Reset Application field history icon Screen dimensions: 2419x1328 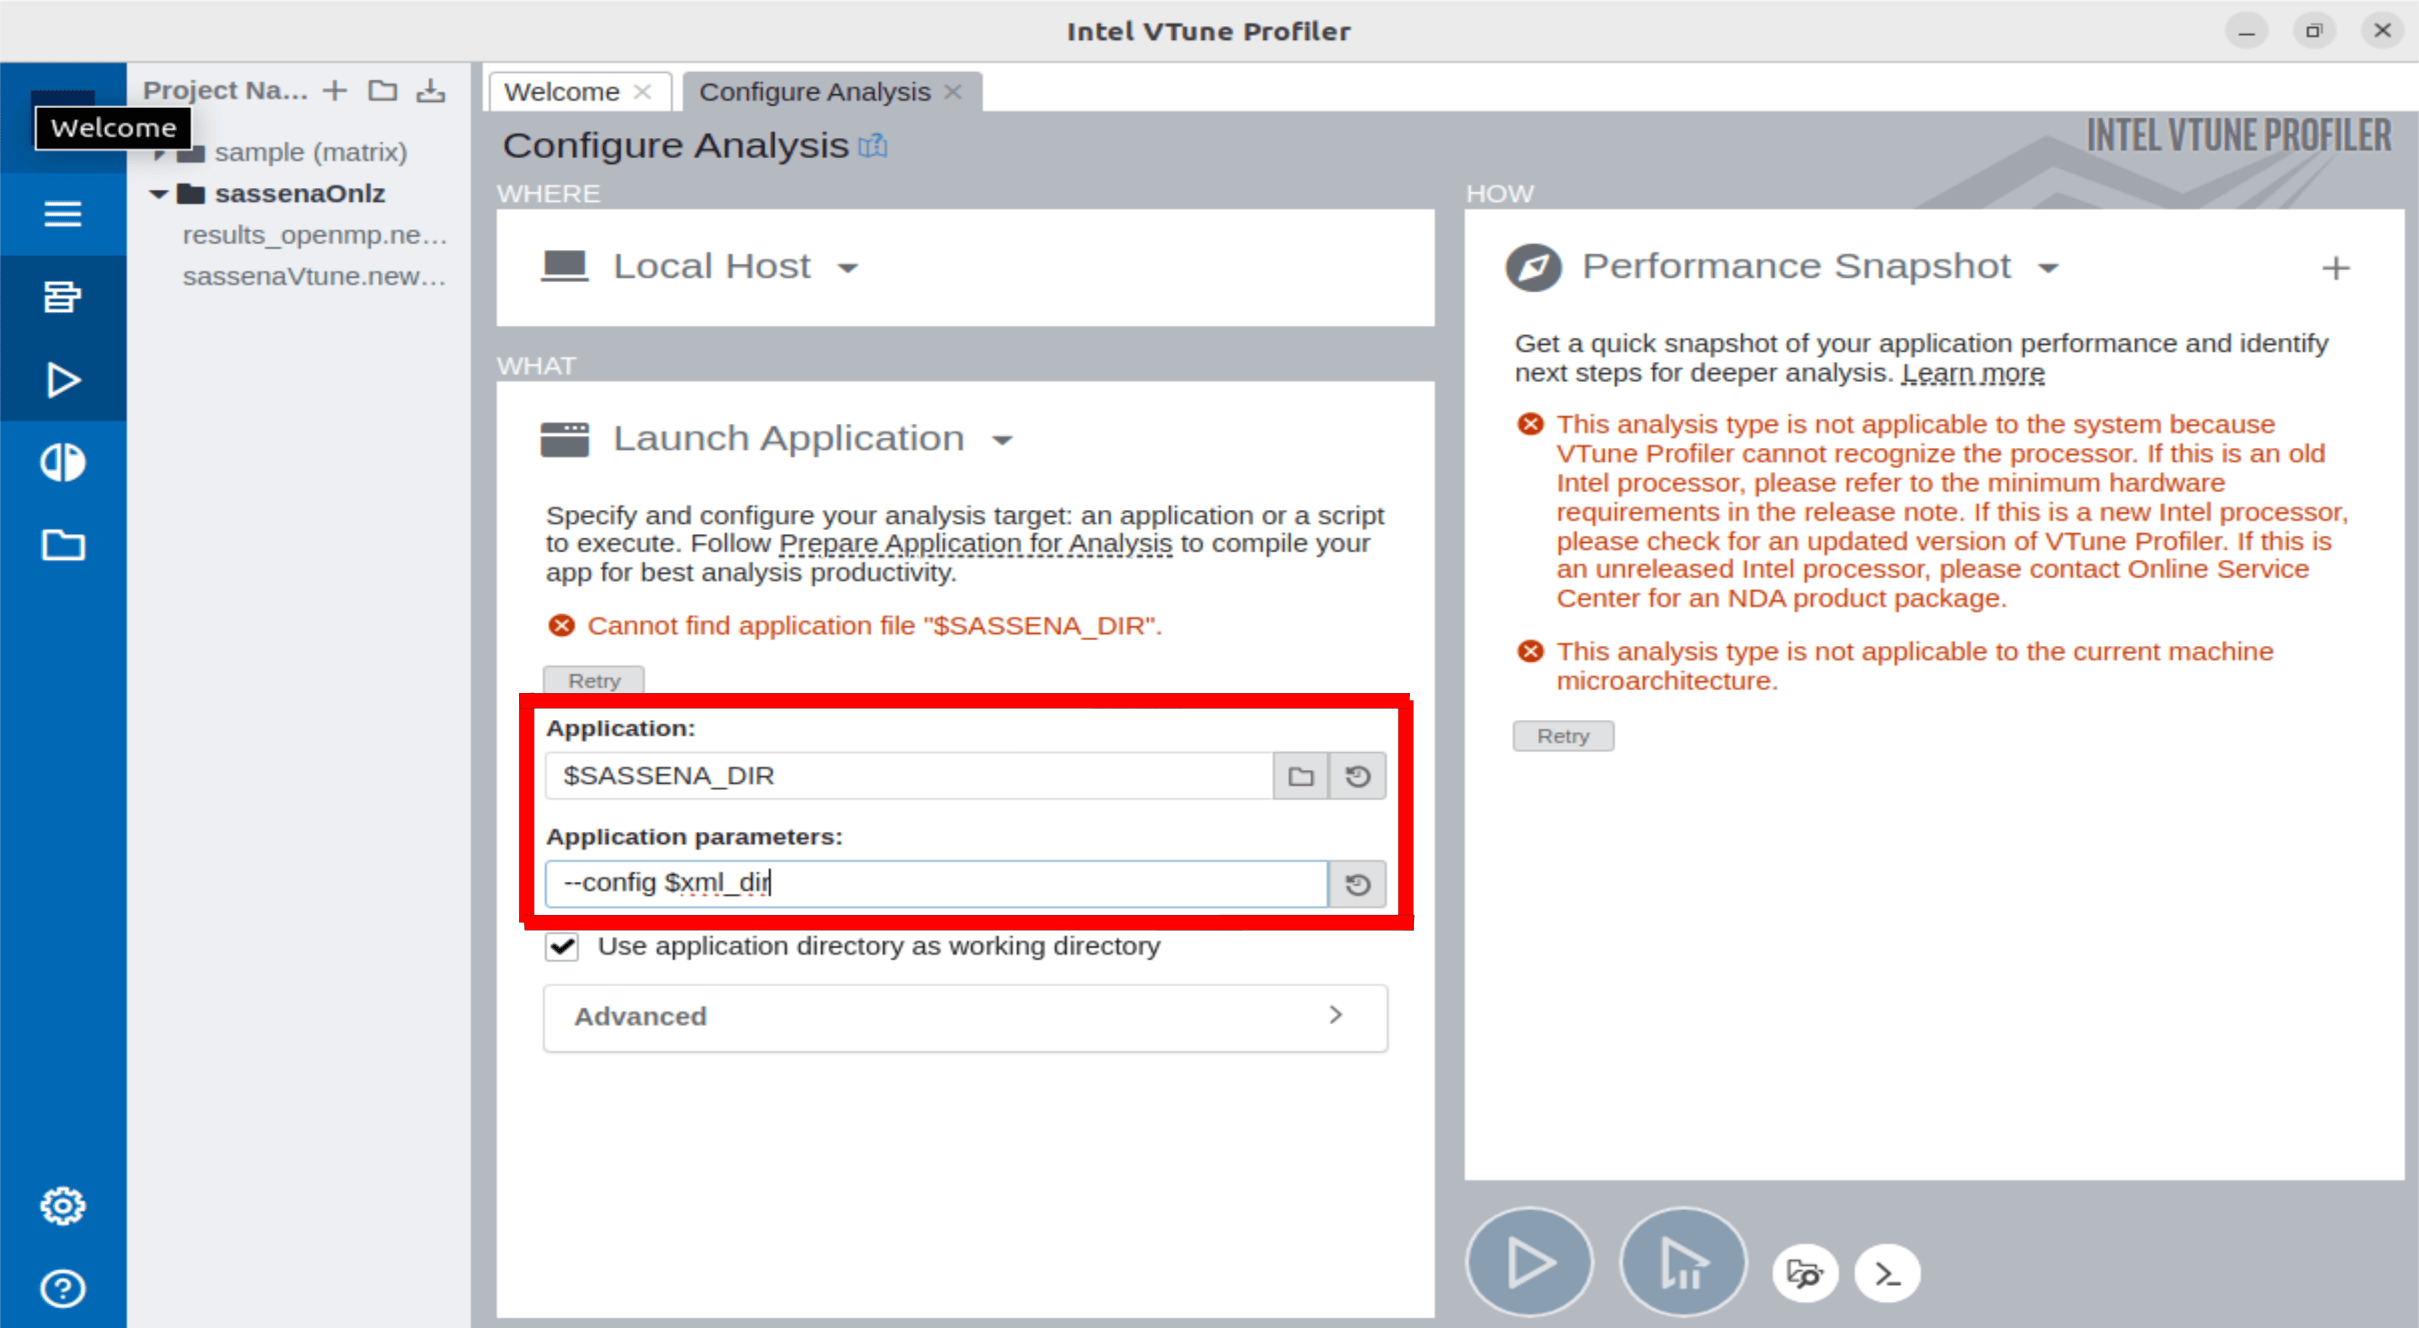[x=1357, y=776]
